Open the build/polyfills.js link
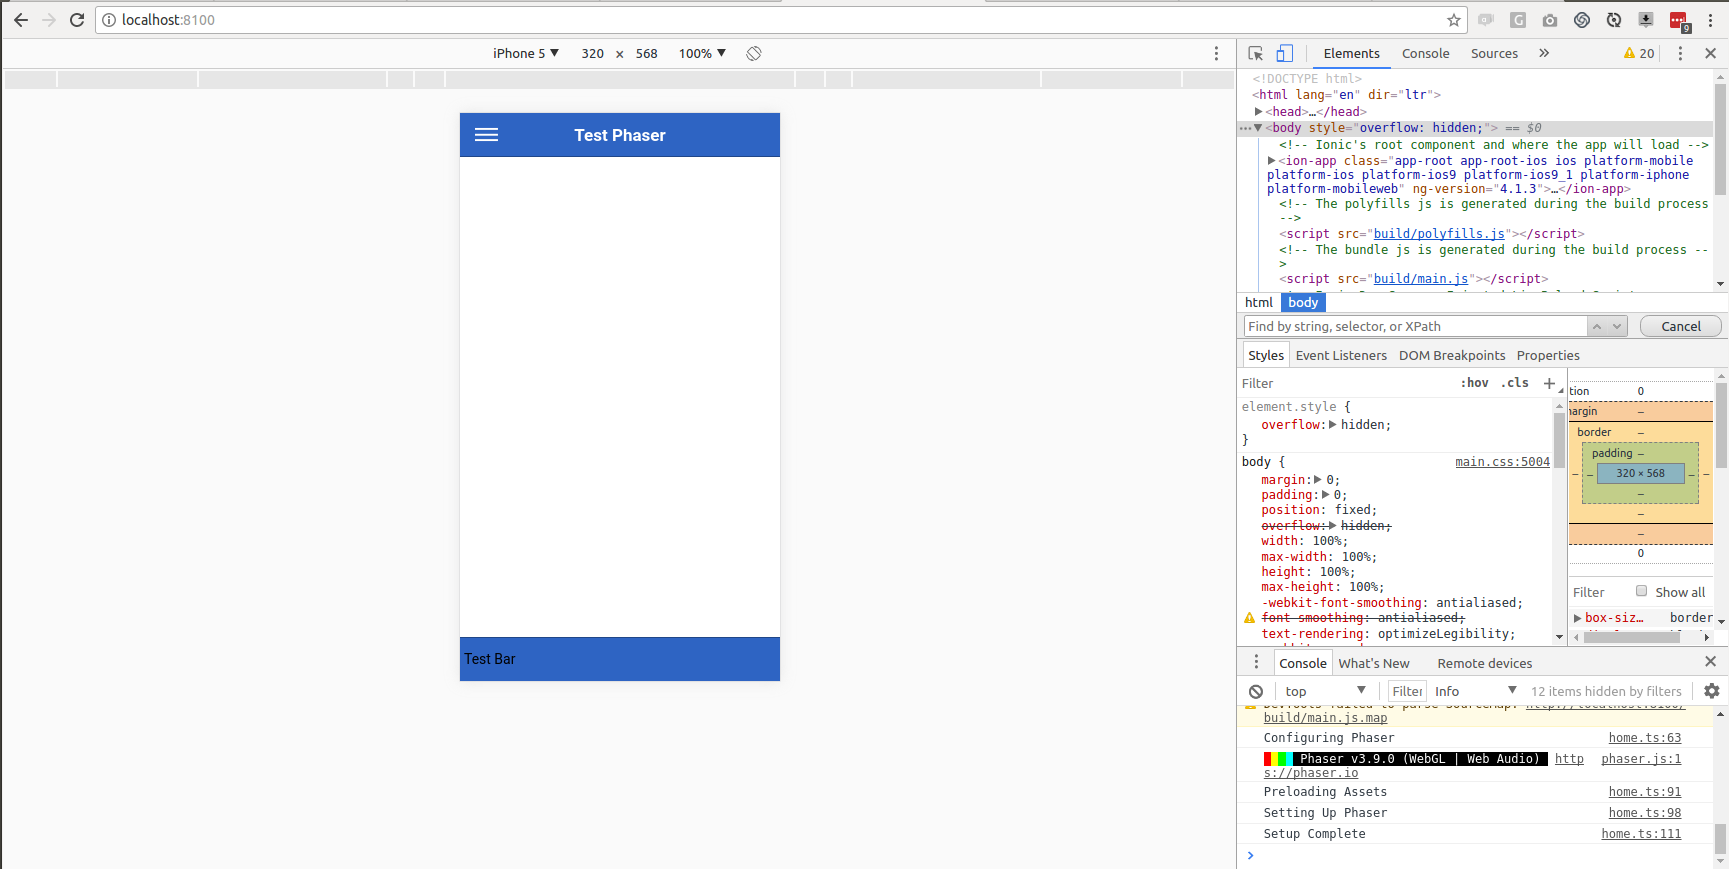The height and width of the screenshot is (869, 1729). [x=1439, y=234]
